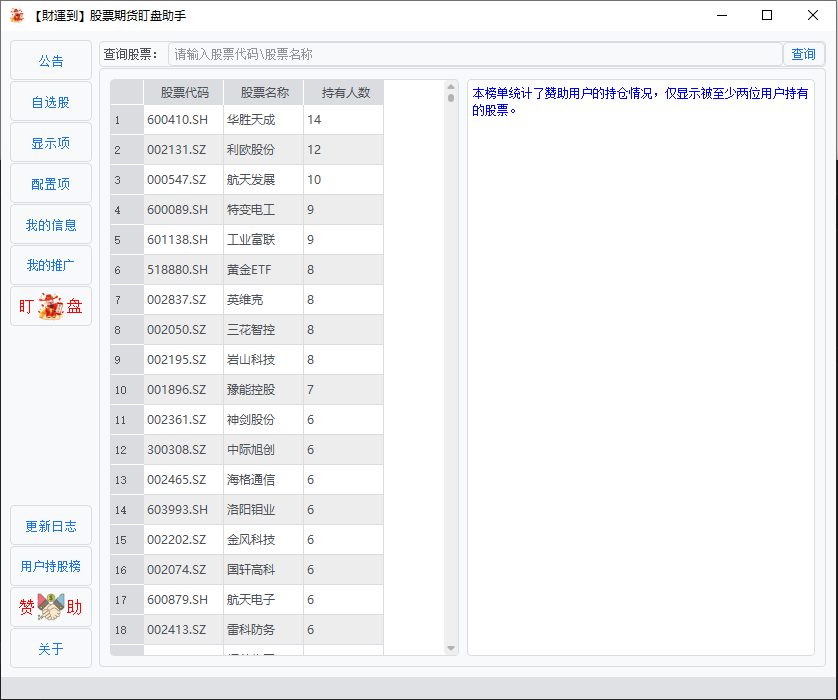Select 用户持股榜 holdings ranking
The height and width of the screenshot is (700, 838).
coord(51,566)
